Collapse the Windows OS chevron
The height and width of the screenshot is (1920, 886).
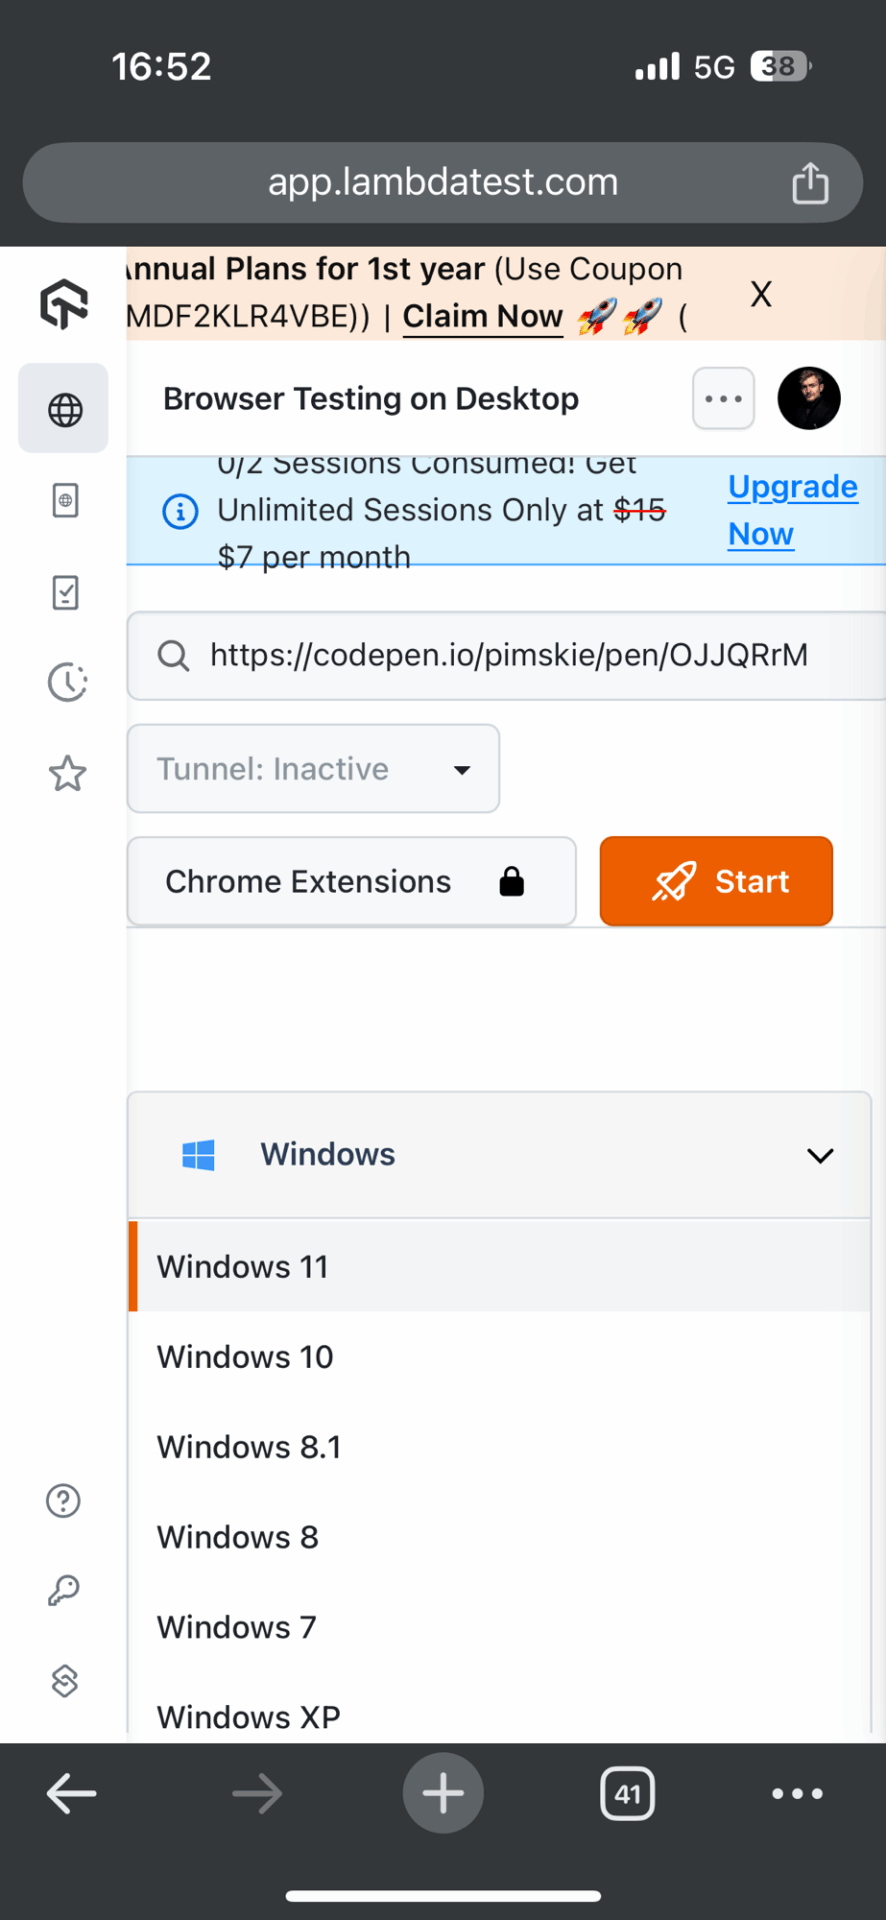(x=820, y=1156)
